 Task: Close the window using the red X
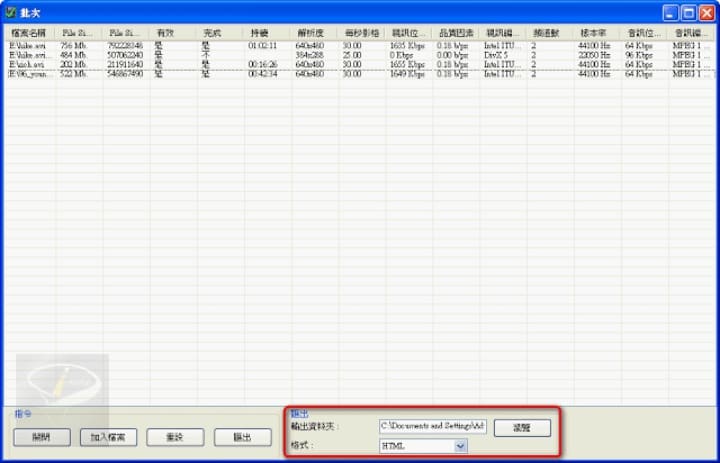704,13
